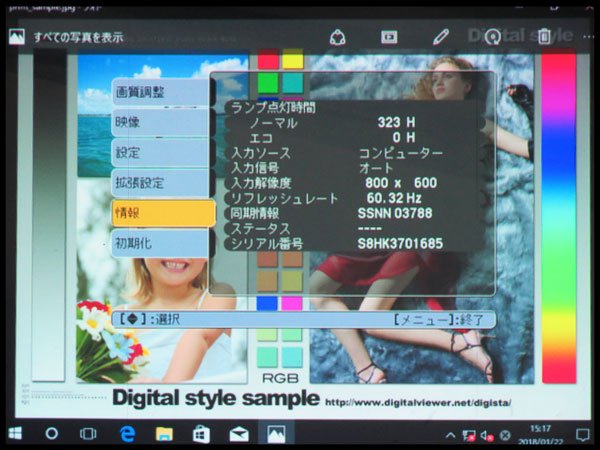Screen dimensions: 600x450
Task: Open the Action Center notification icon
Action: 583,435
